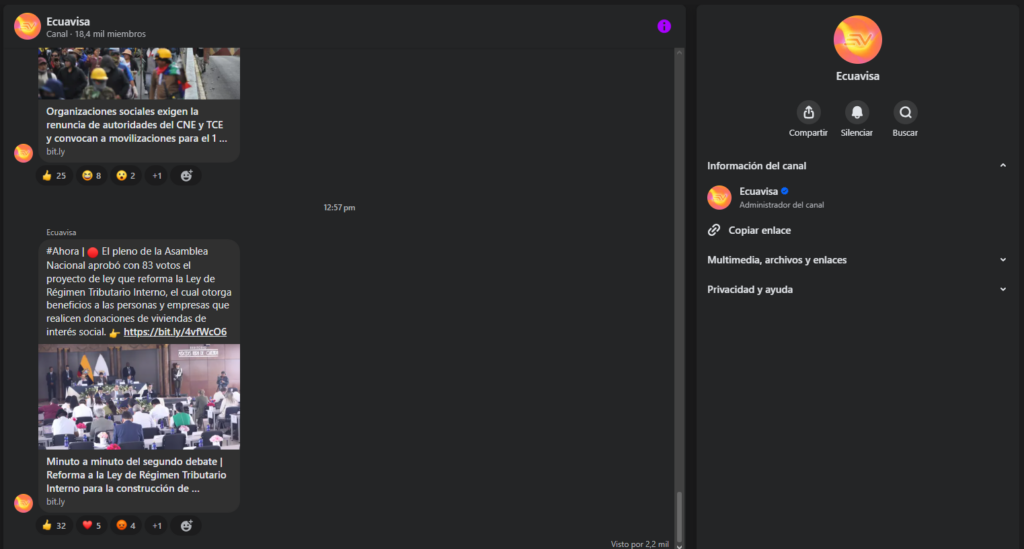Select thumbs-up reaction with 25 count

click(54, 176)
